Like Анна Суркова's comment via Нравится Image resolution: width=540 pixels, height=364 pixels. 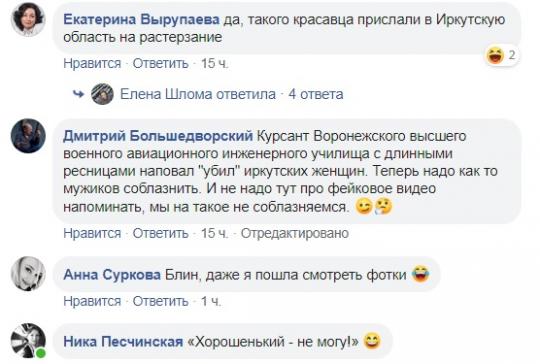[x=92, y=301]
